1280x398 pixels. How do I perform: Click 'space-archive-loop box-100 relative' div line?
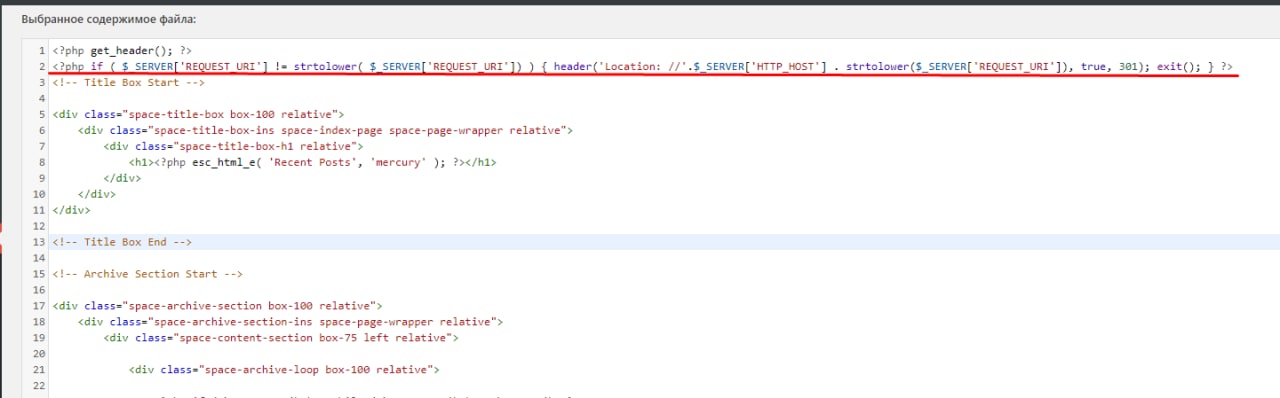(284, 370)
